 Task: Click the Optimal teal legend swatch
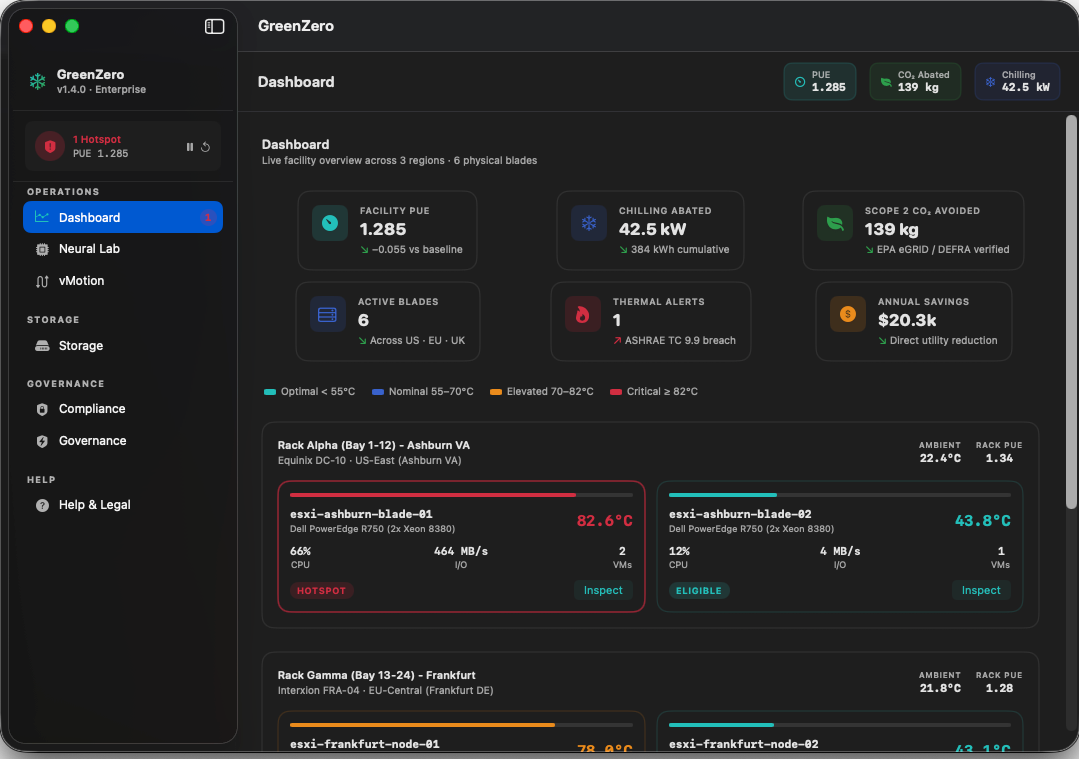[x=270, y=392]
